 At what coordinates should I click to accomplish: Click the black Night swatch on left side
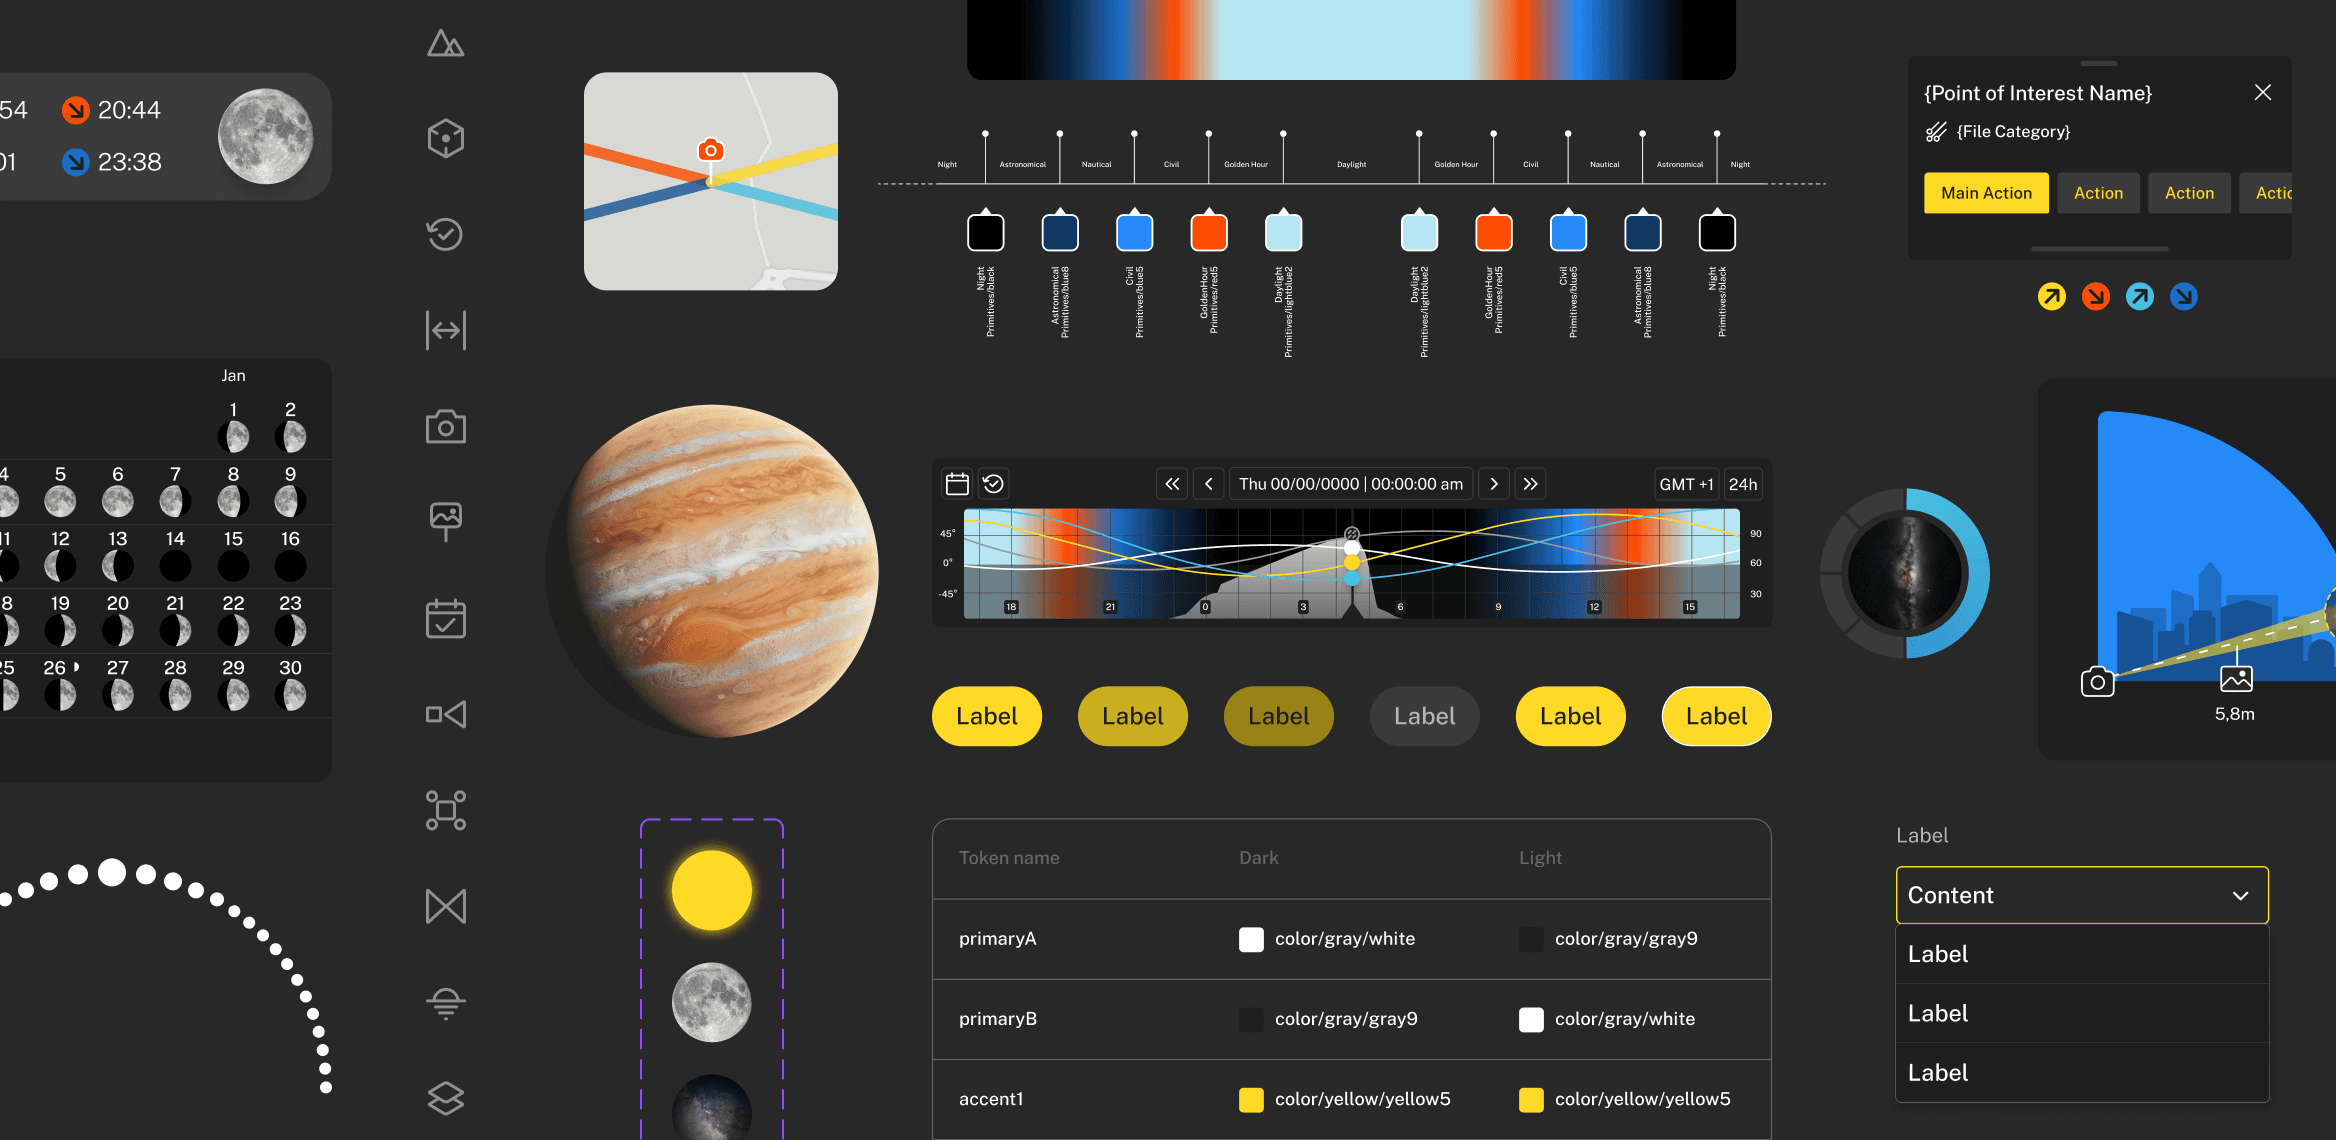coord(985,232)
